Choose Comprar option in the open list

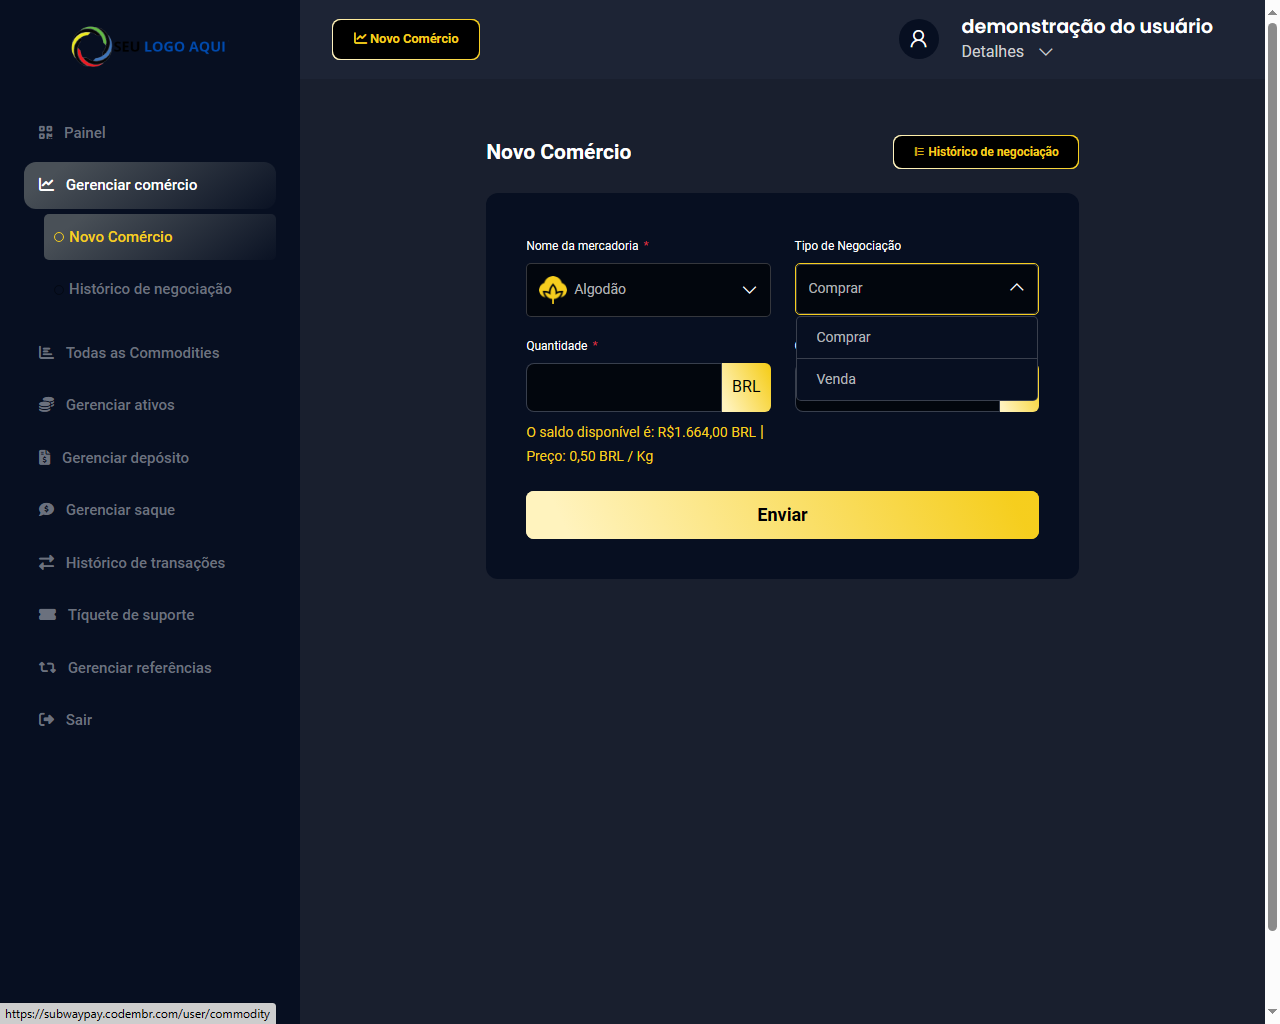click(x=843, y=338)
